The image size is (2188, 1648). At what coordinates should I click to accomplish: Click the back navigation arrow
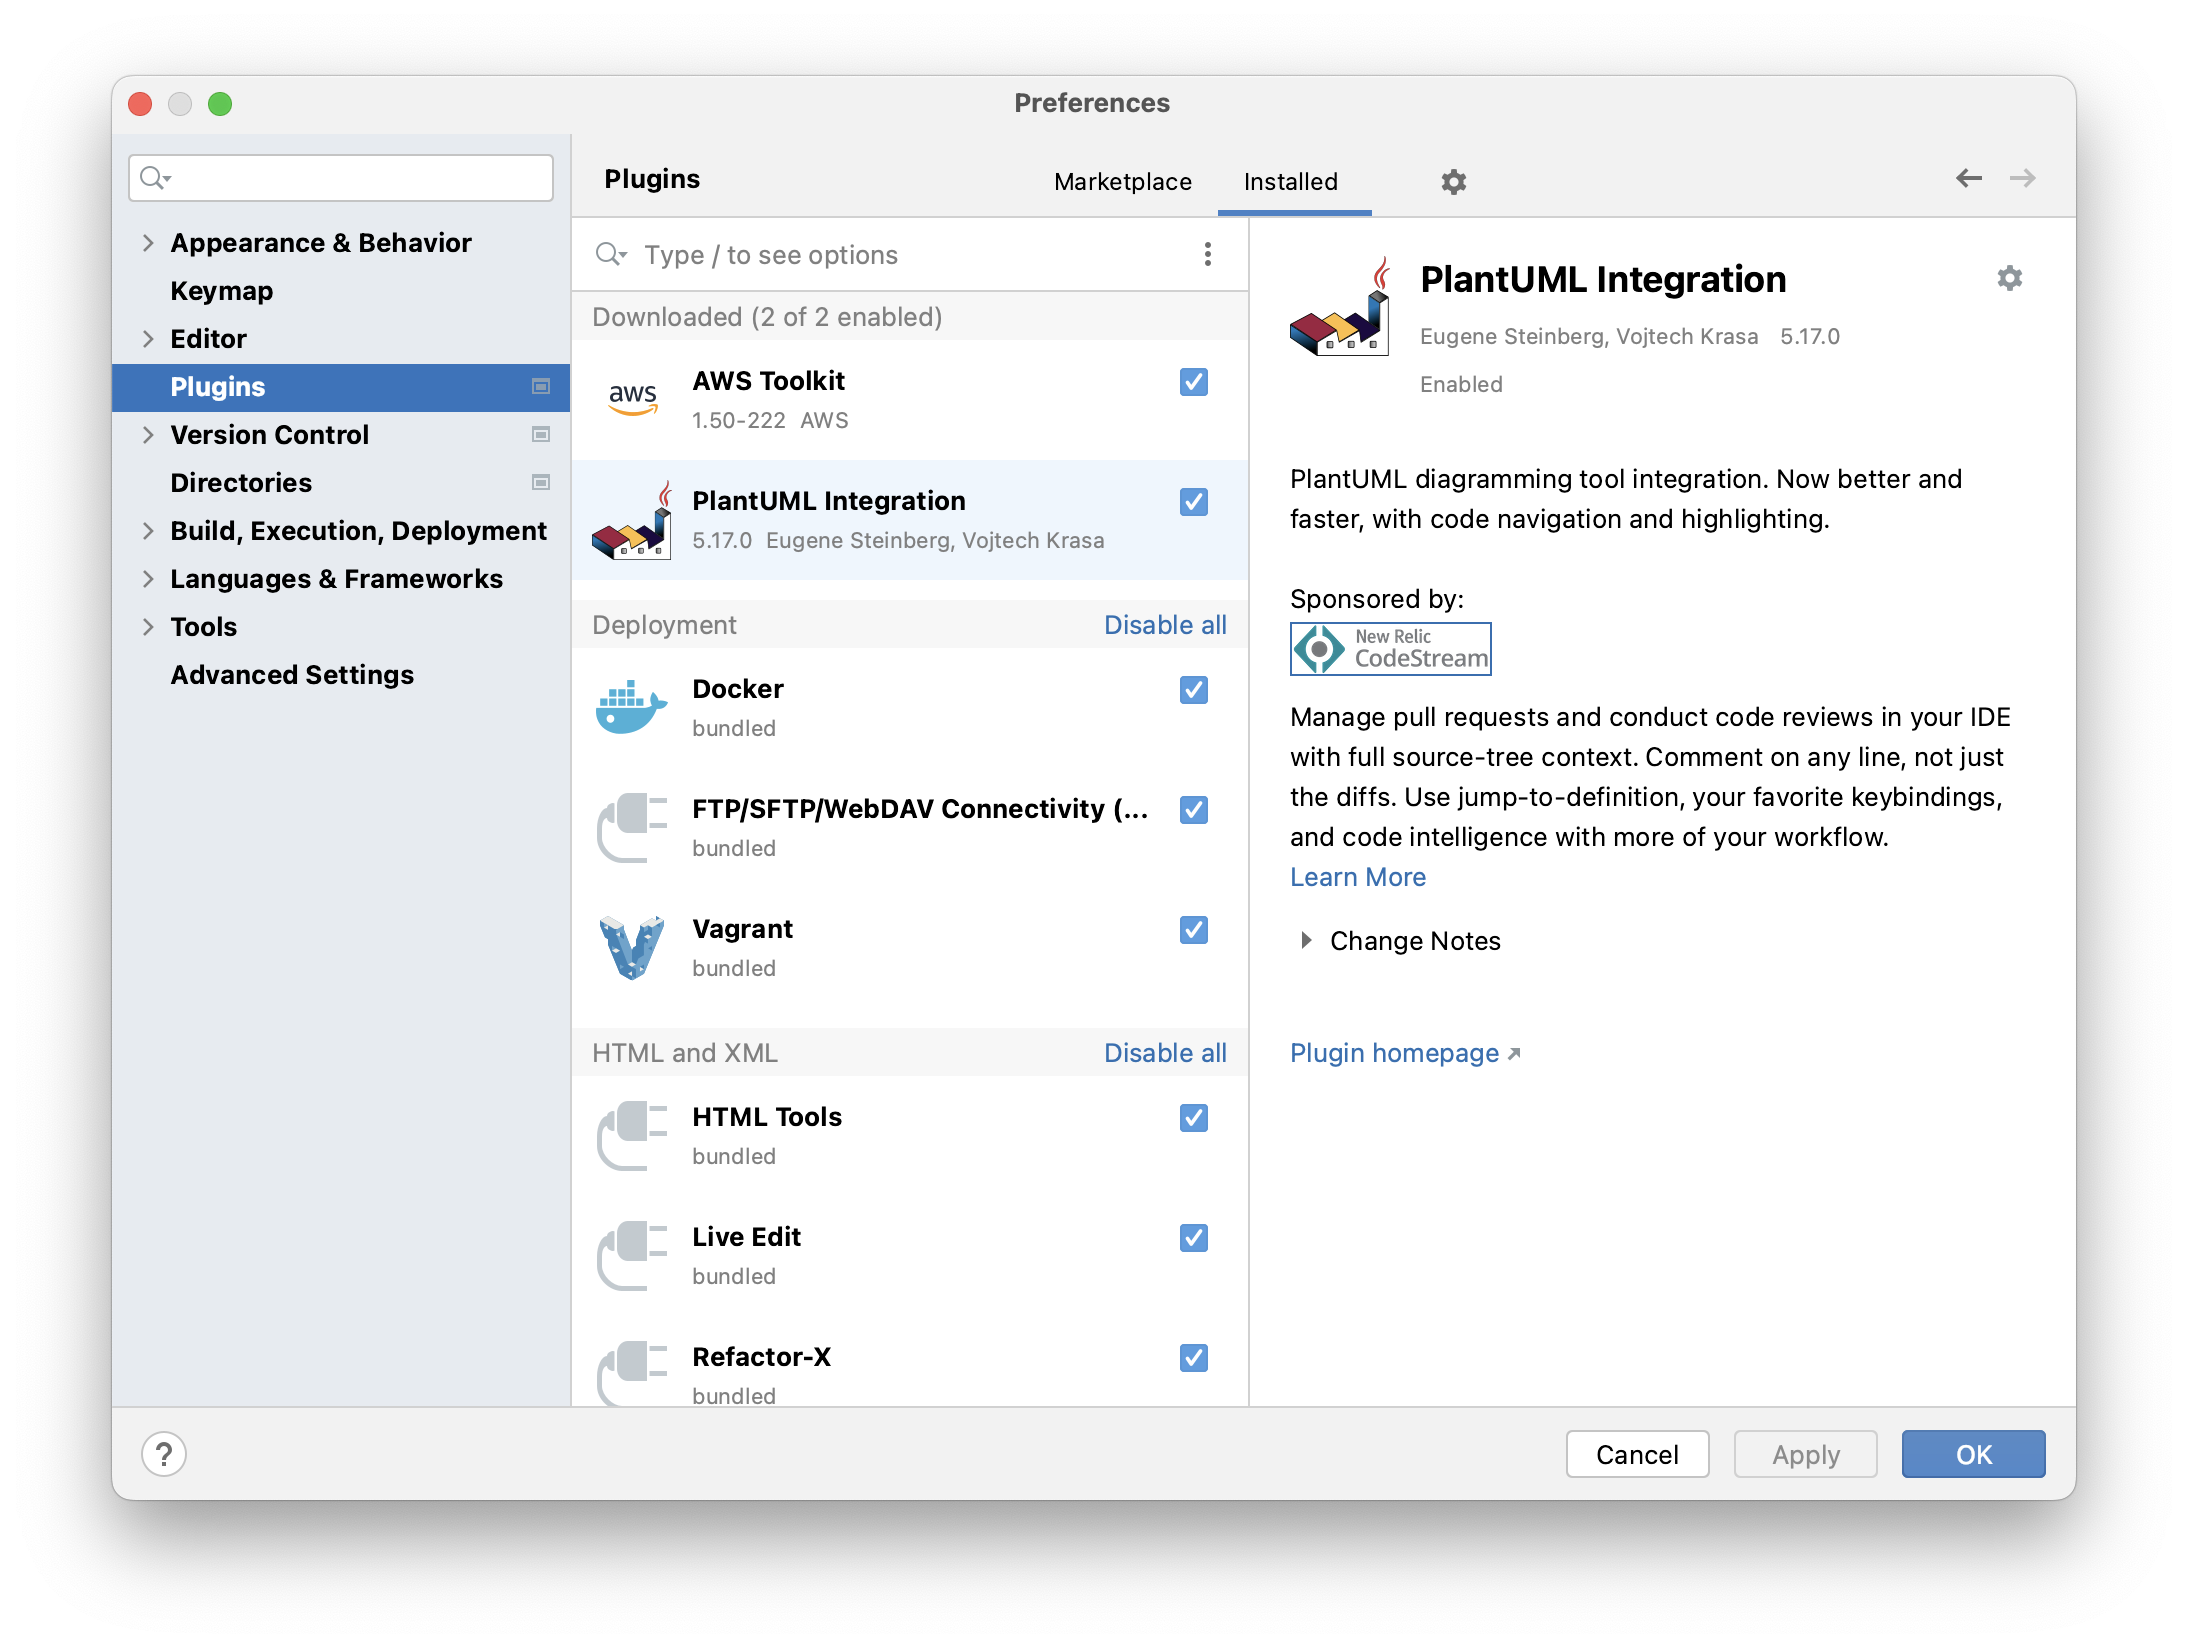pos(1968,177)
